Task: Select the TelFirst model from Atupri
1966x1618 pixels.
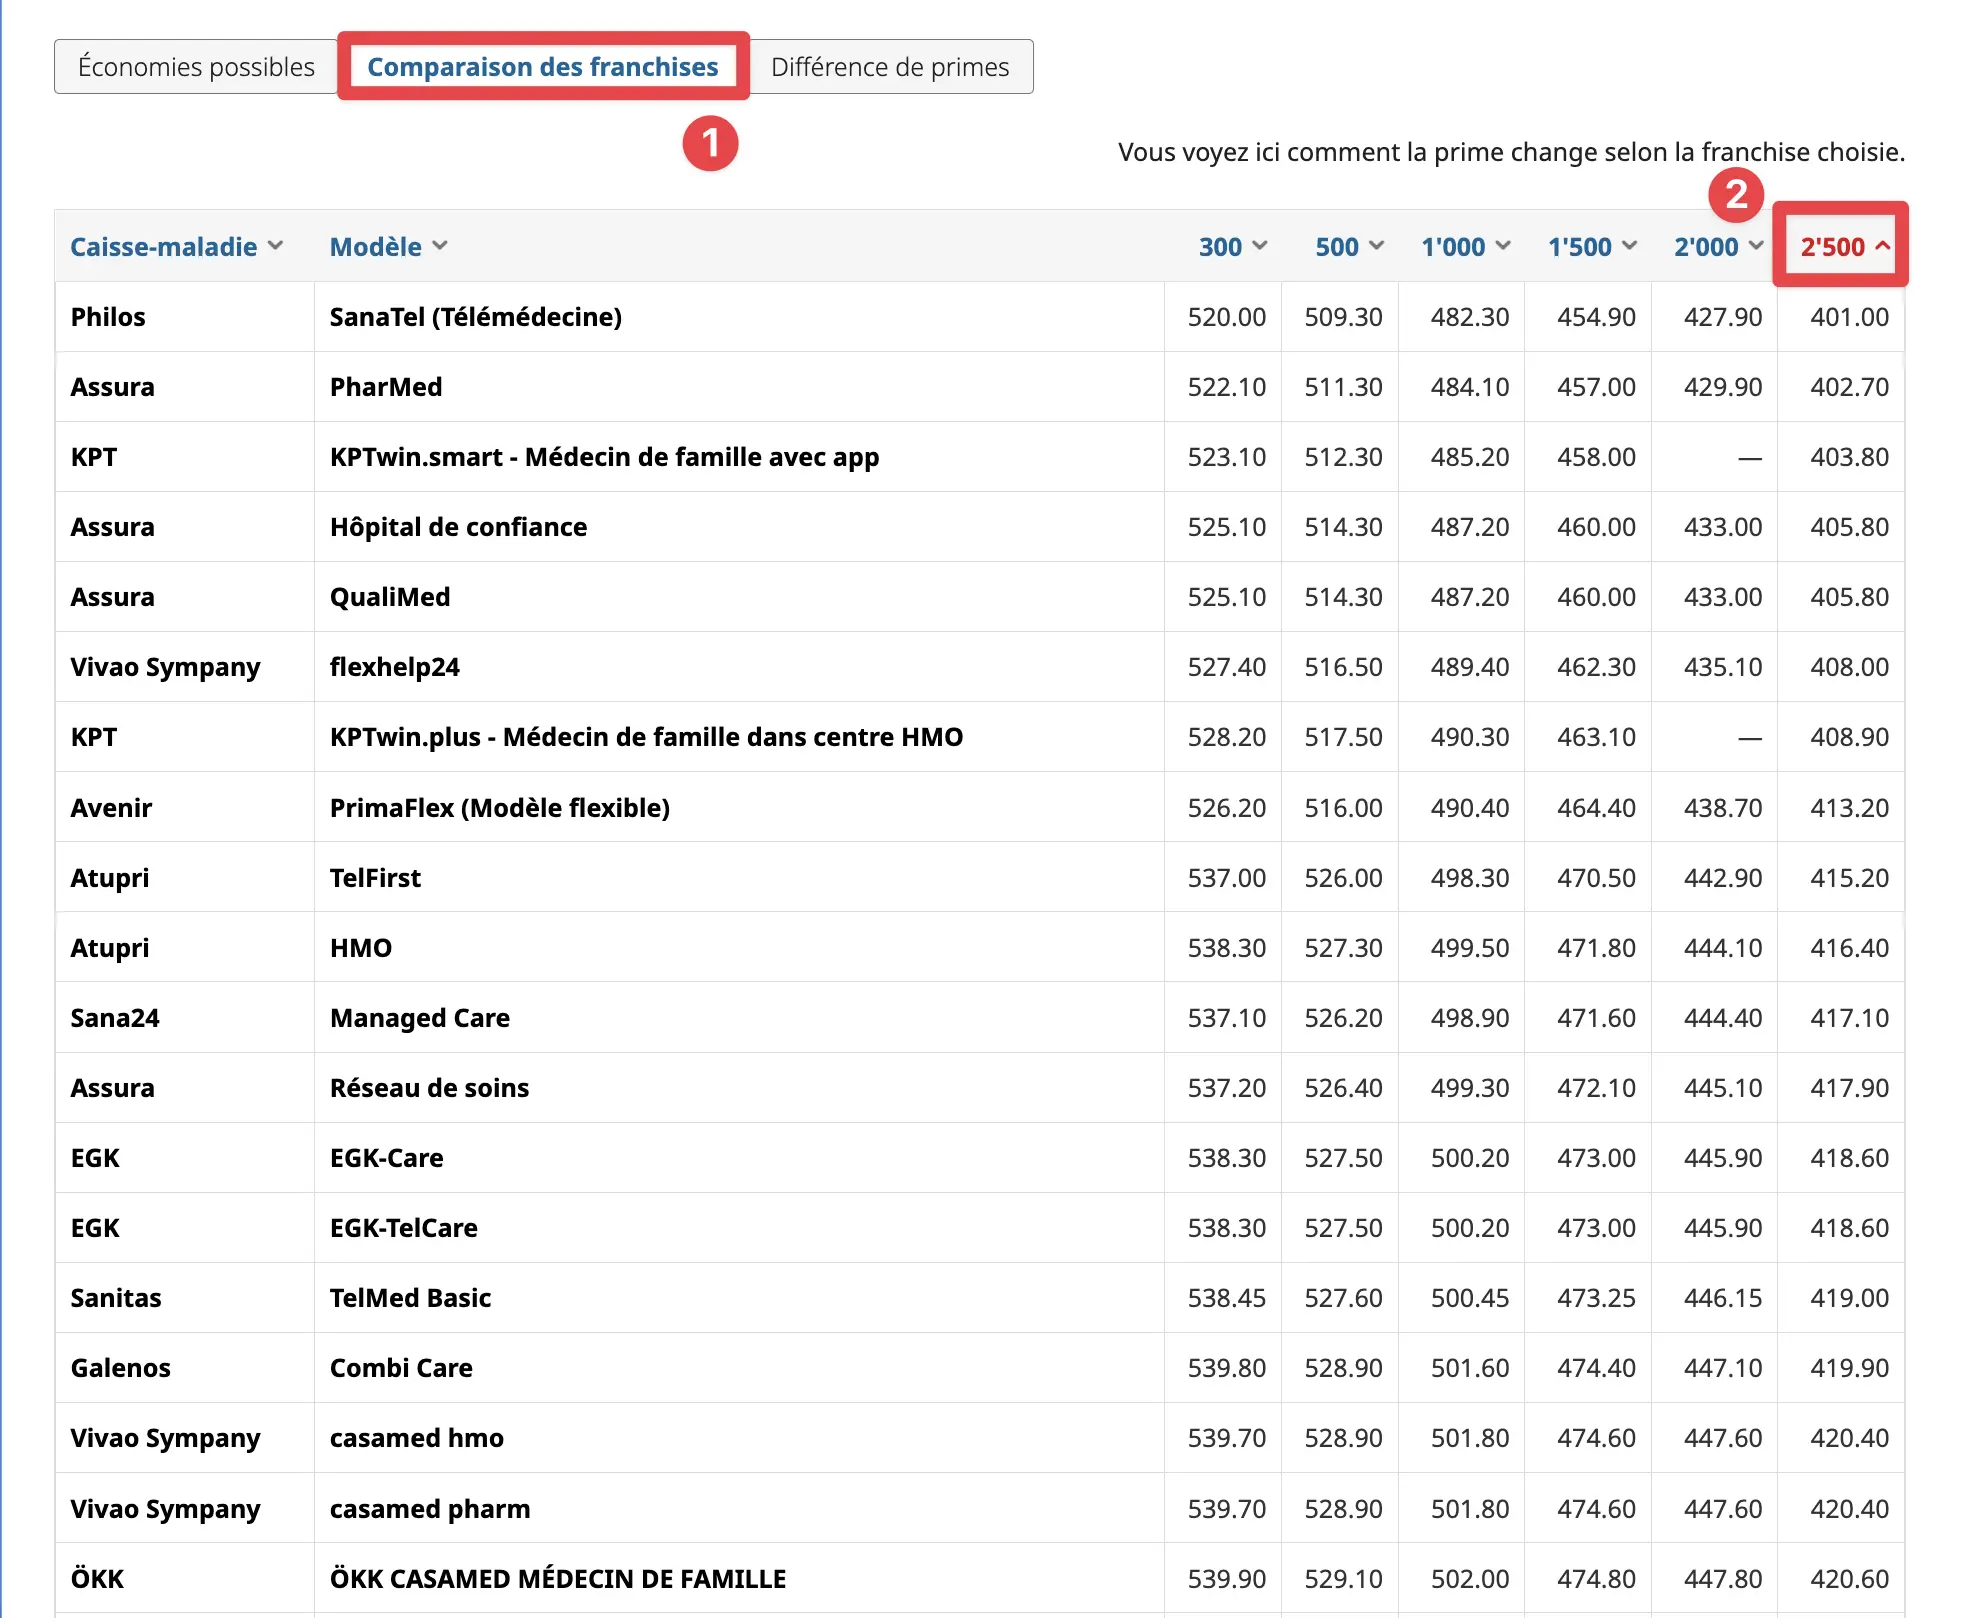Action: pyautogui.click(x=375, y=878)
